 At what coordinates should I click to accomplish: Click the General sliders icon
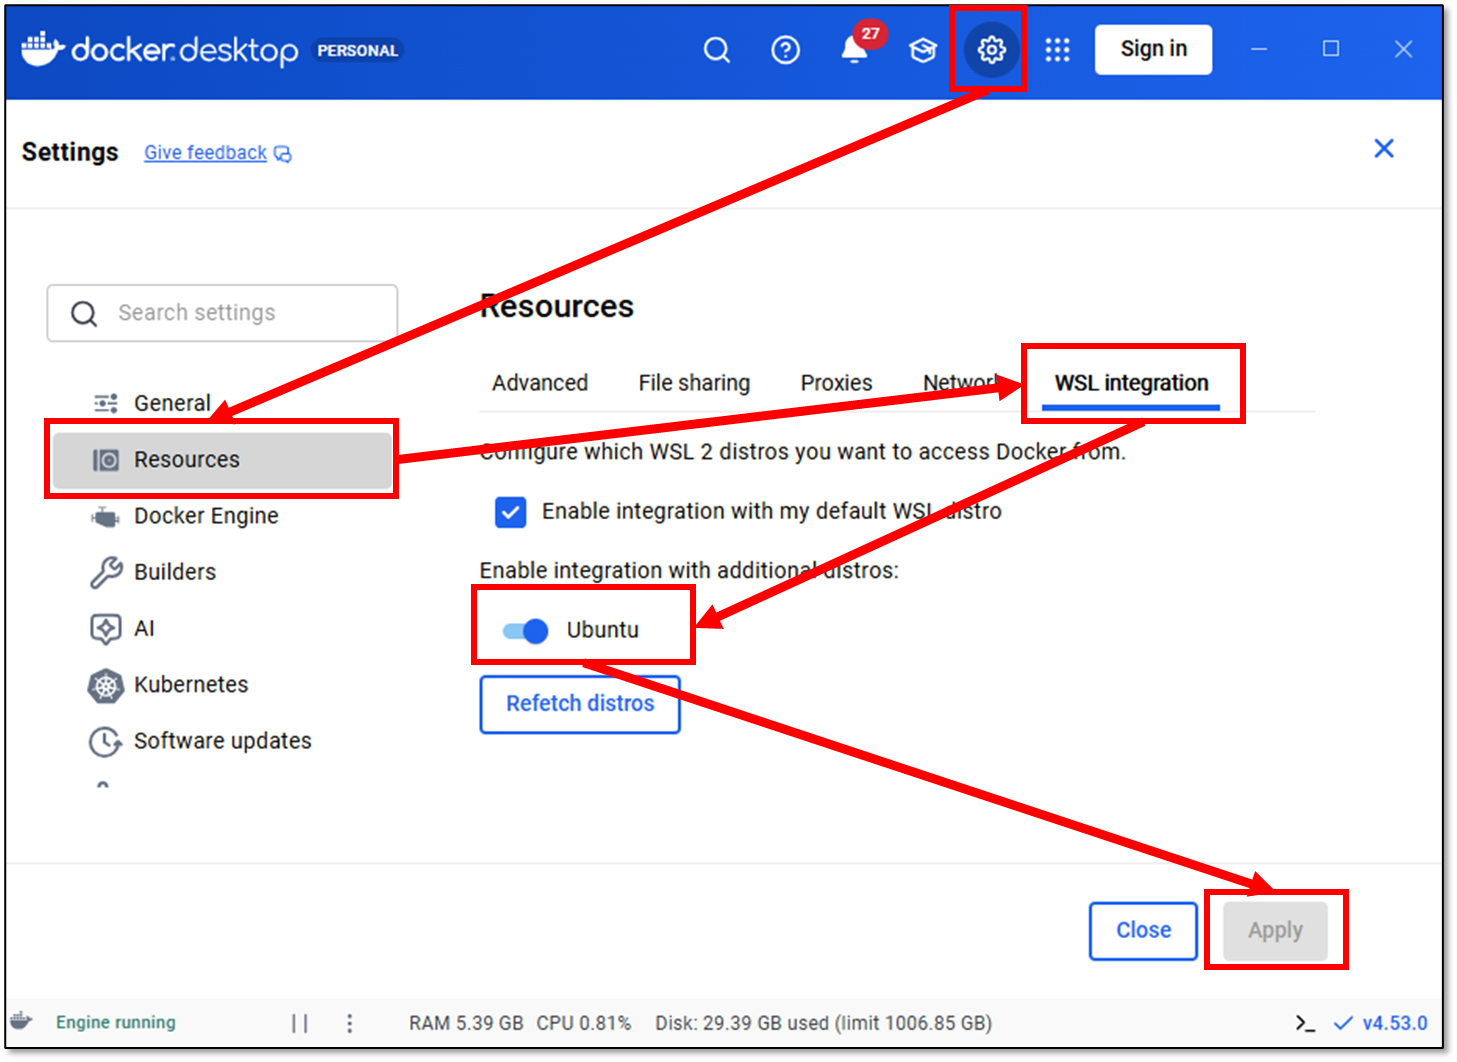click(106, 403)
